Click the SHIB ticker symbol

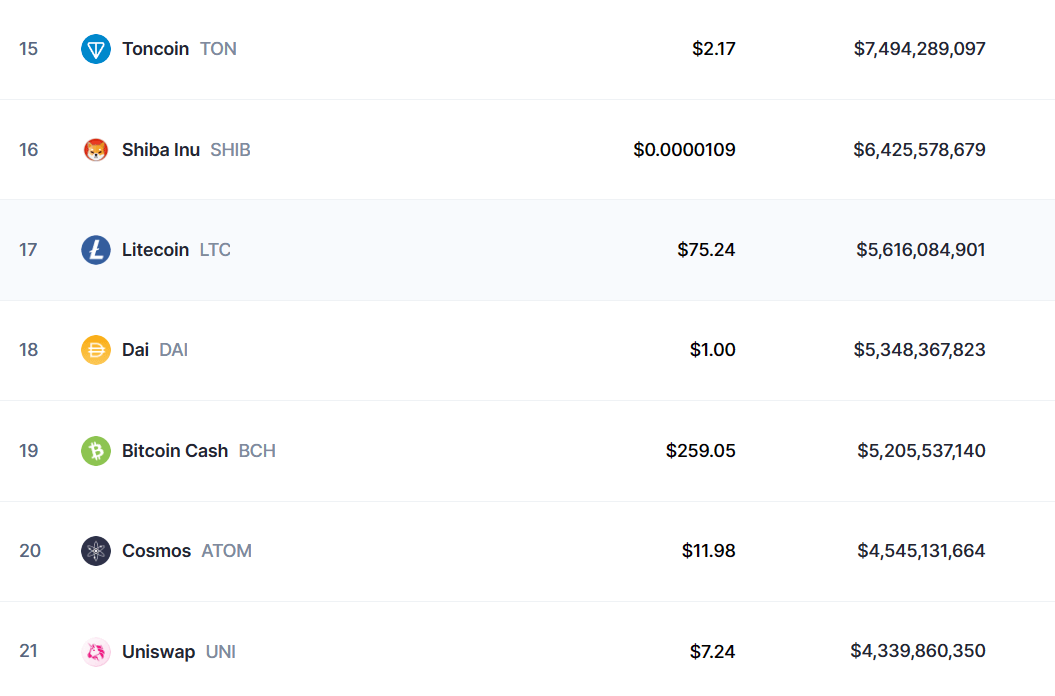[230, 149]
